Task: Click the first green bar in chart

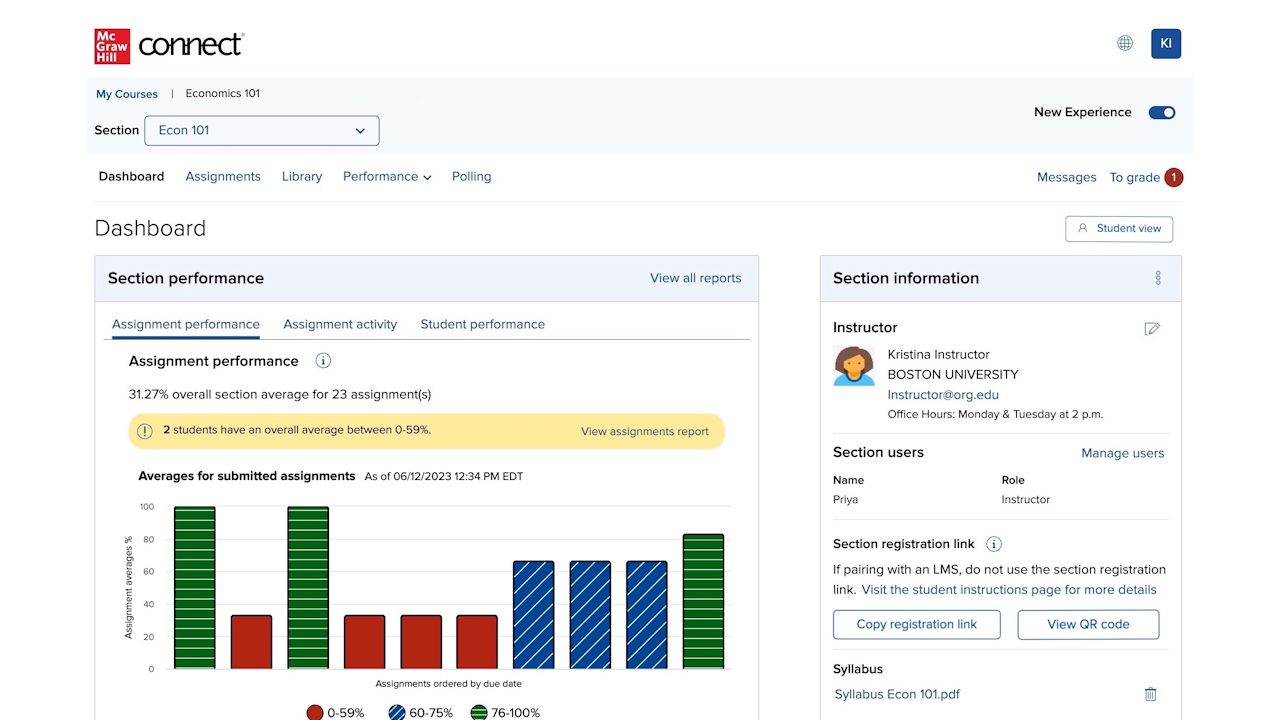Action: pos(195,588)
